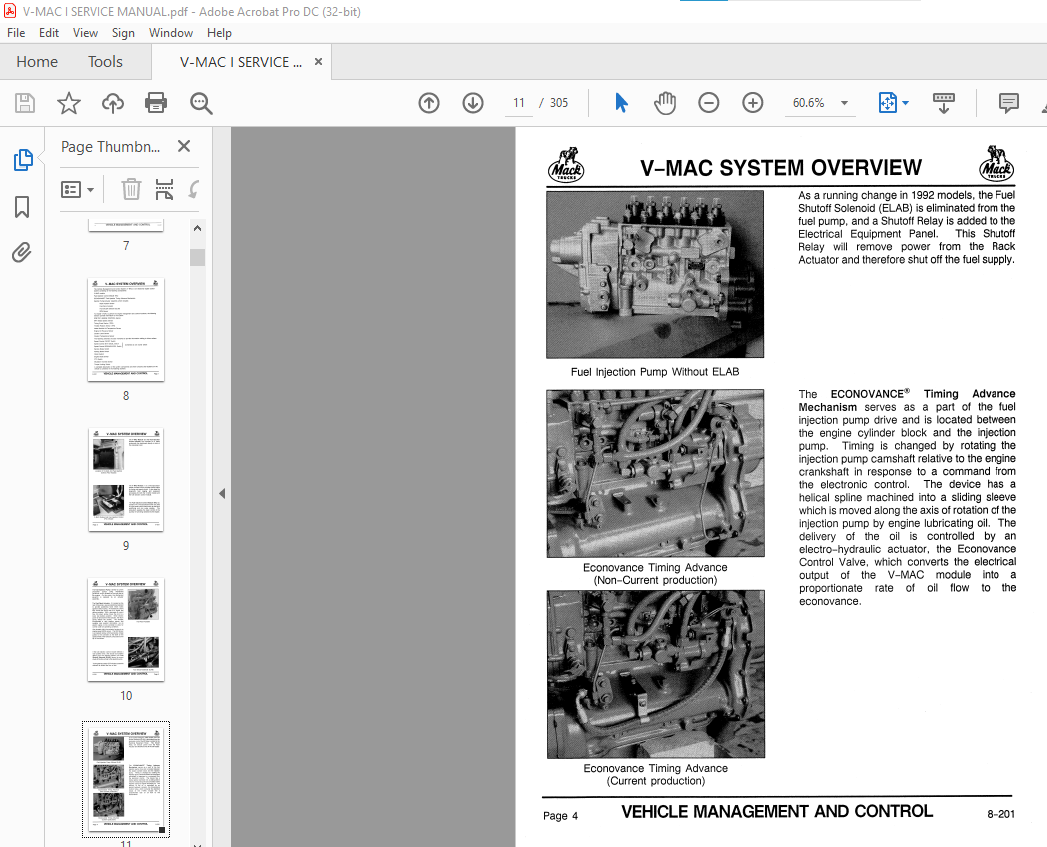The image size is (1047, 847).
Task: Click the Adobe Acrobat app icon in the title bar
Action: pos(10,11)
